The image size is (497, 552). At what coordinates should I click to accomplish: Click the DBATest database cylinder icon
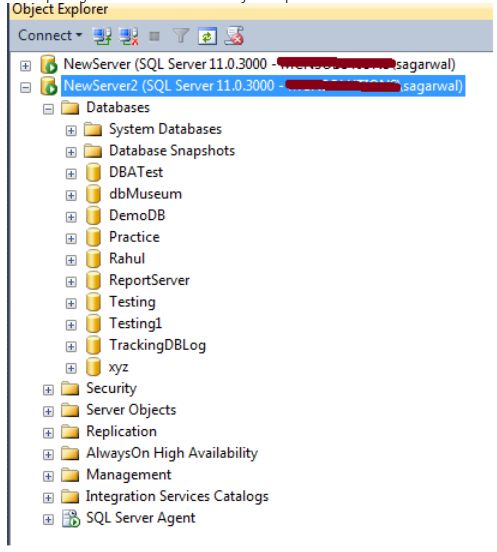click(x=93, y=172)
